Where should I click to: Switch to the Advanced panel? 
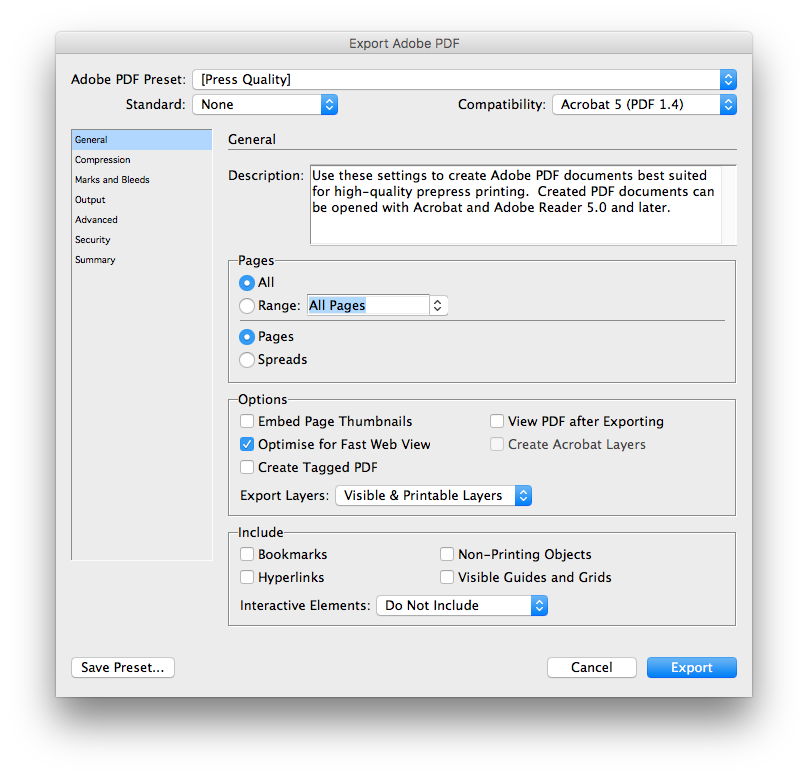tap(142, 220)
